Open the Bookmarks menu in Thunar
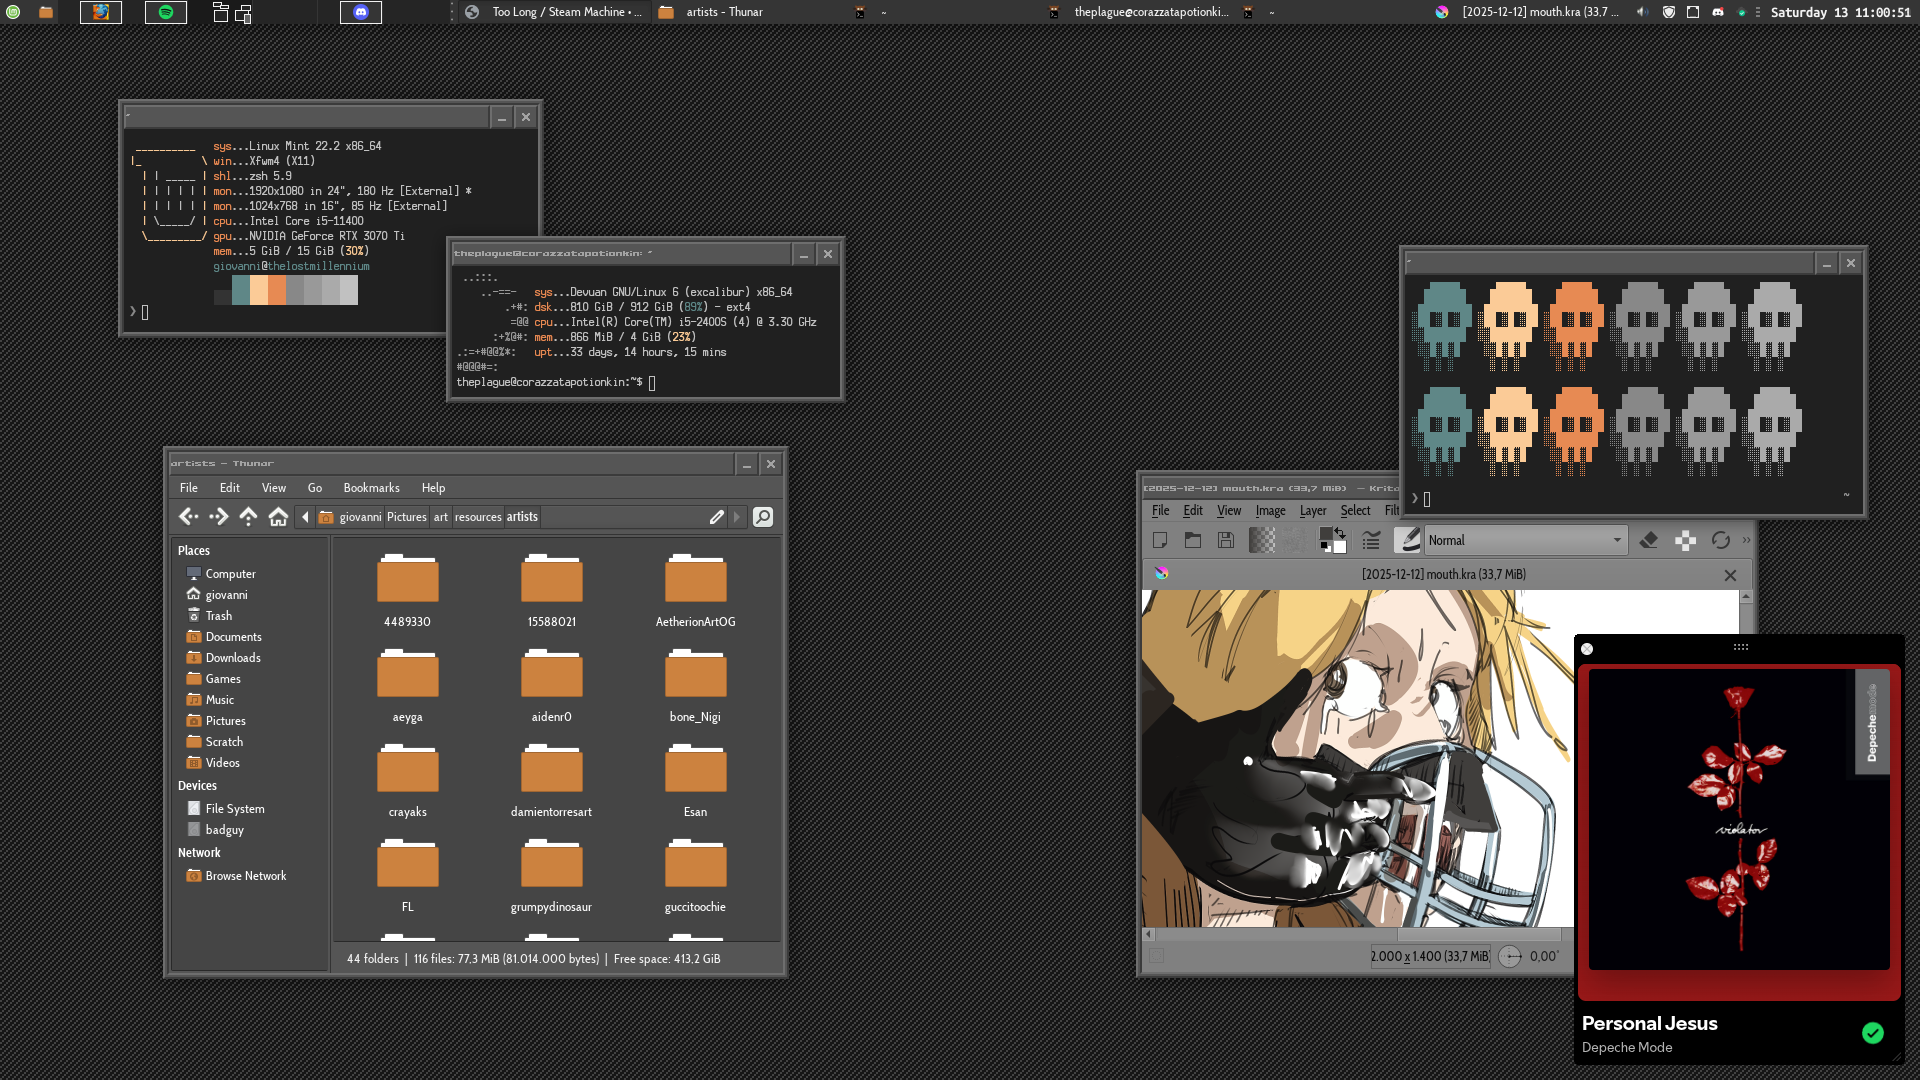 pos(371,488)
